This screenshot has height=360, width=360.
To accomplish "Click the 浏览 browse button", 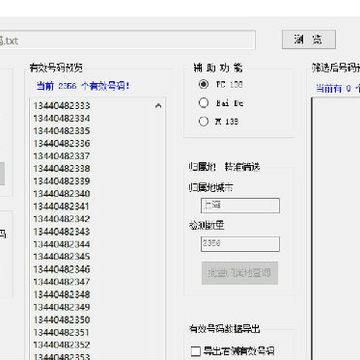I will coord(309,40).
